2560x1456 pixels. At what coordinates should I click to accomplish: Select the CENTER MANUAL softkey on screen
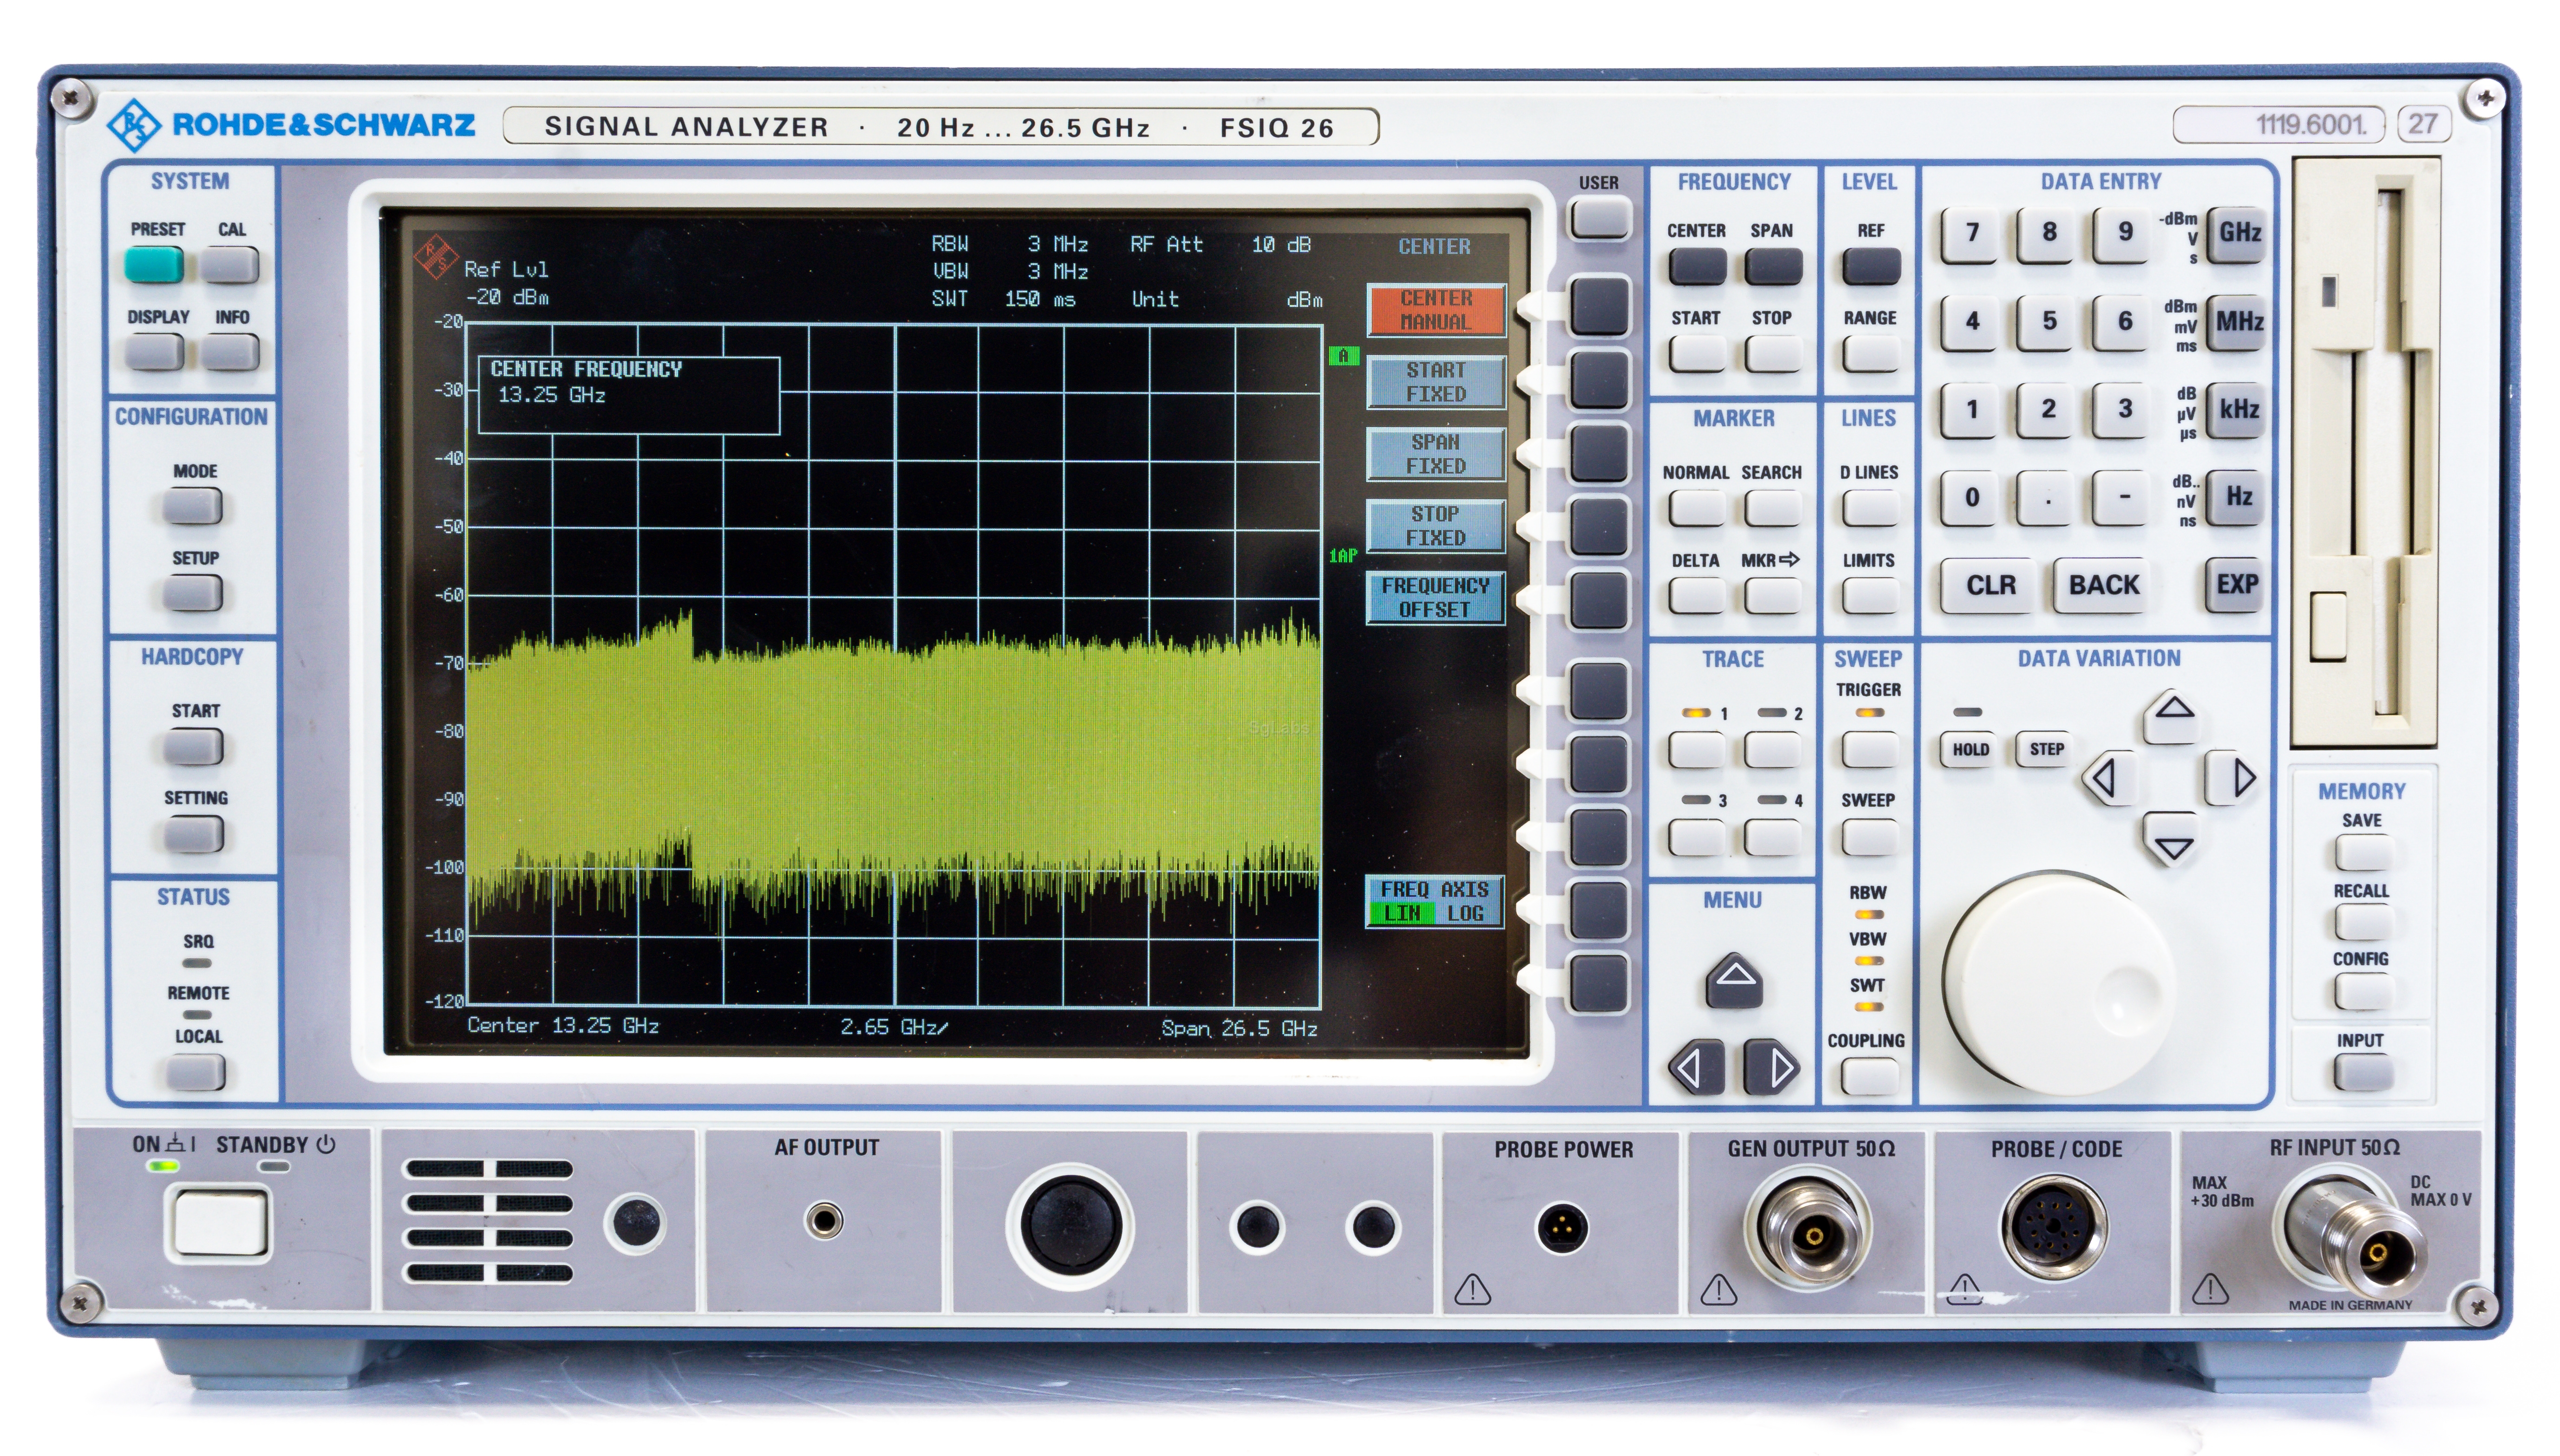[1435, 310]
